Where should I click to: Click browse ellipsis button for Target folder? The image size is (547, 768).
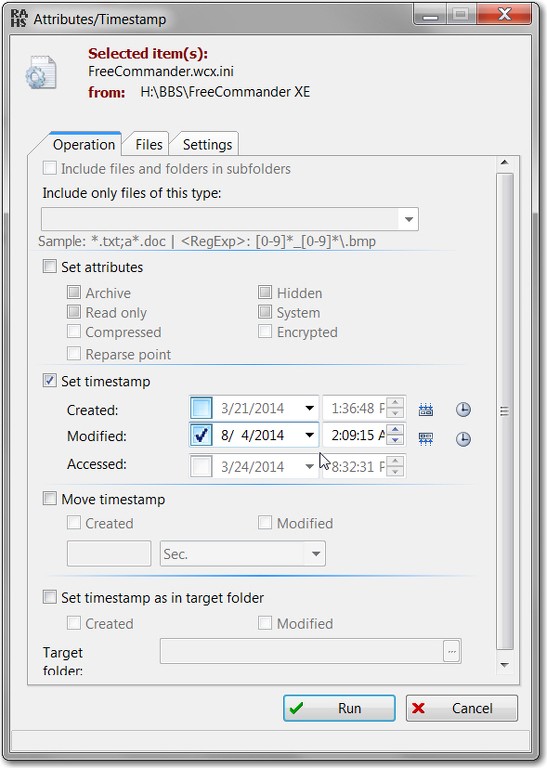pos(452,651)
